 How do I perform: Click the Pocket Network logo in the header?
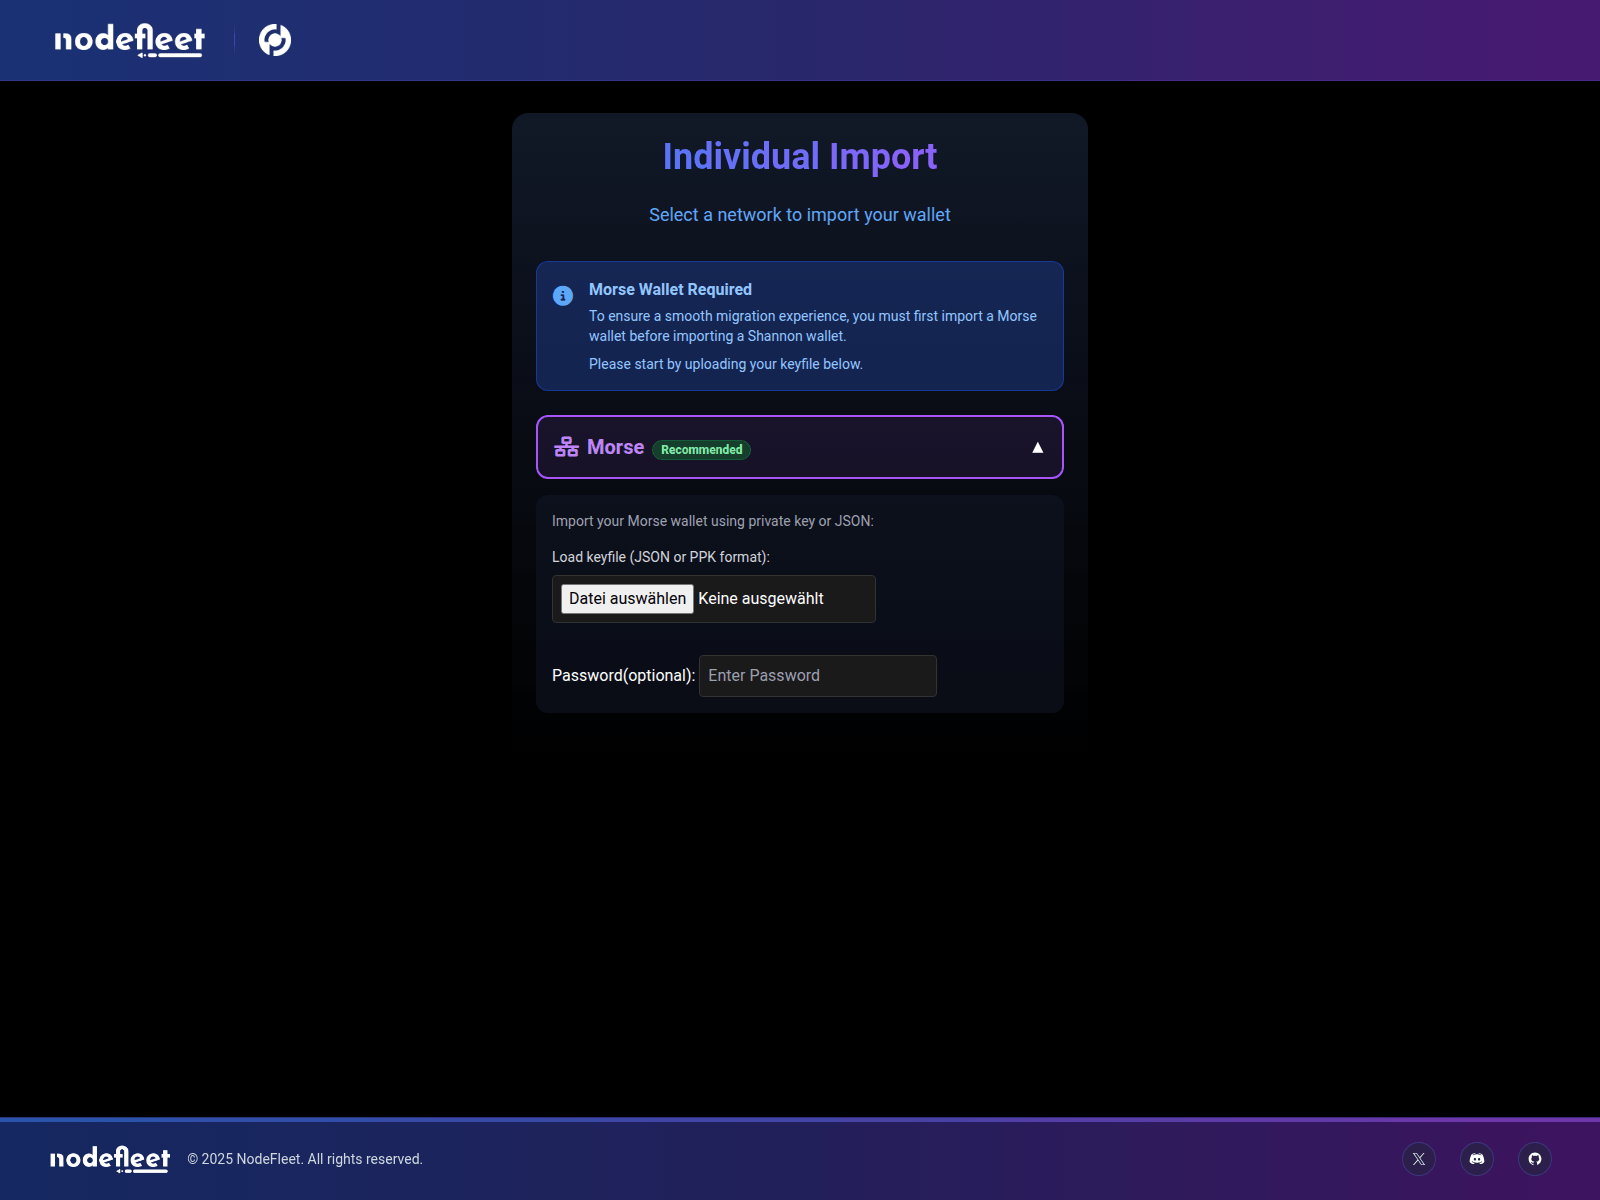(x=275, y=40)
